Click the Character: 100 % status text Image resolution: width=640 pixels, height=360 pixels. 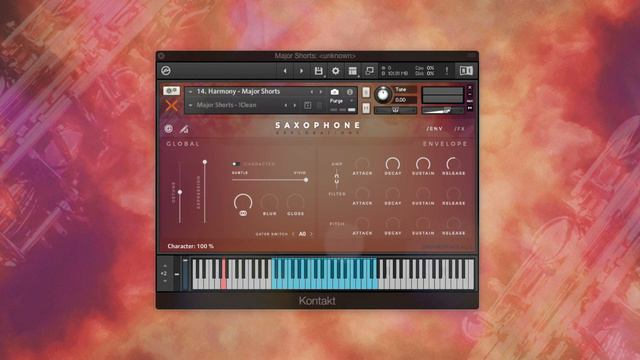[x=191, y=246]
